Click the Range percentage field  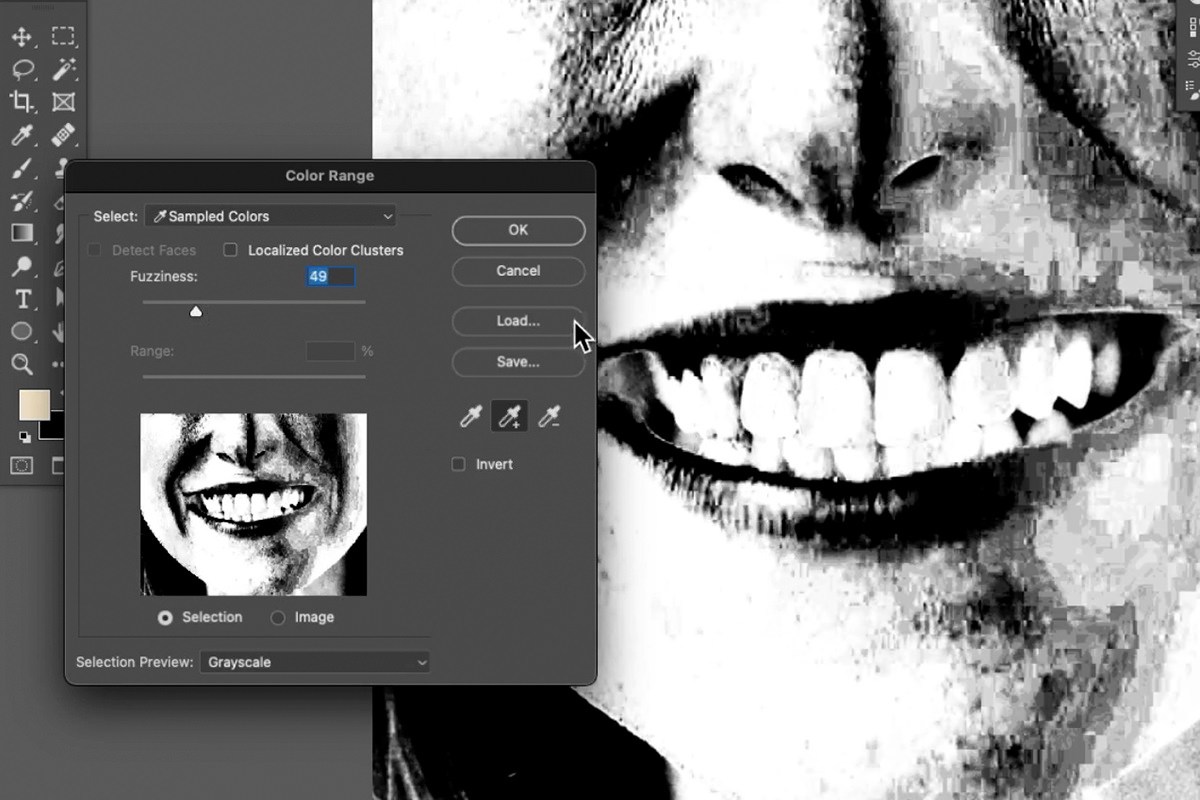pyautogui.click(x=330, y=352)
